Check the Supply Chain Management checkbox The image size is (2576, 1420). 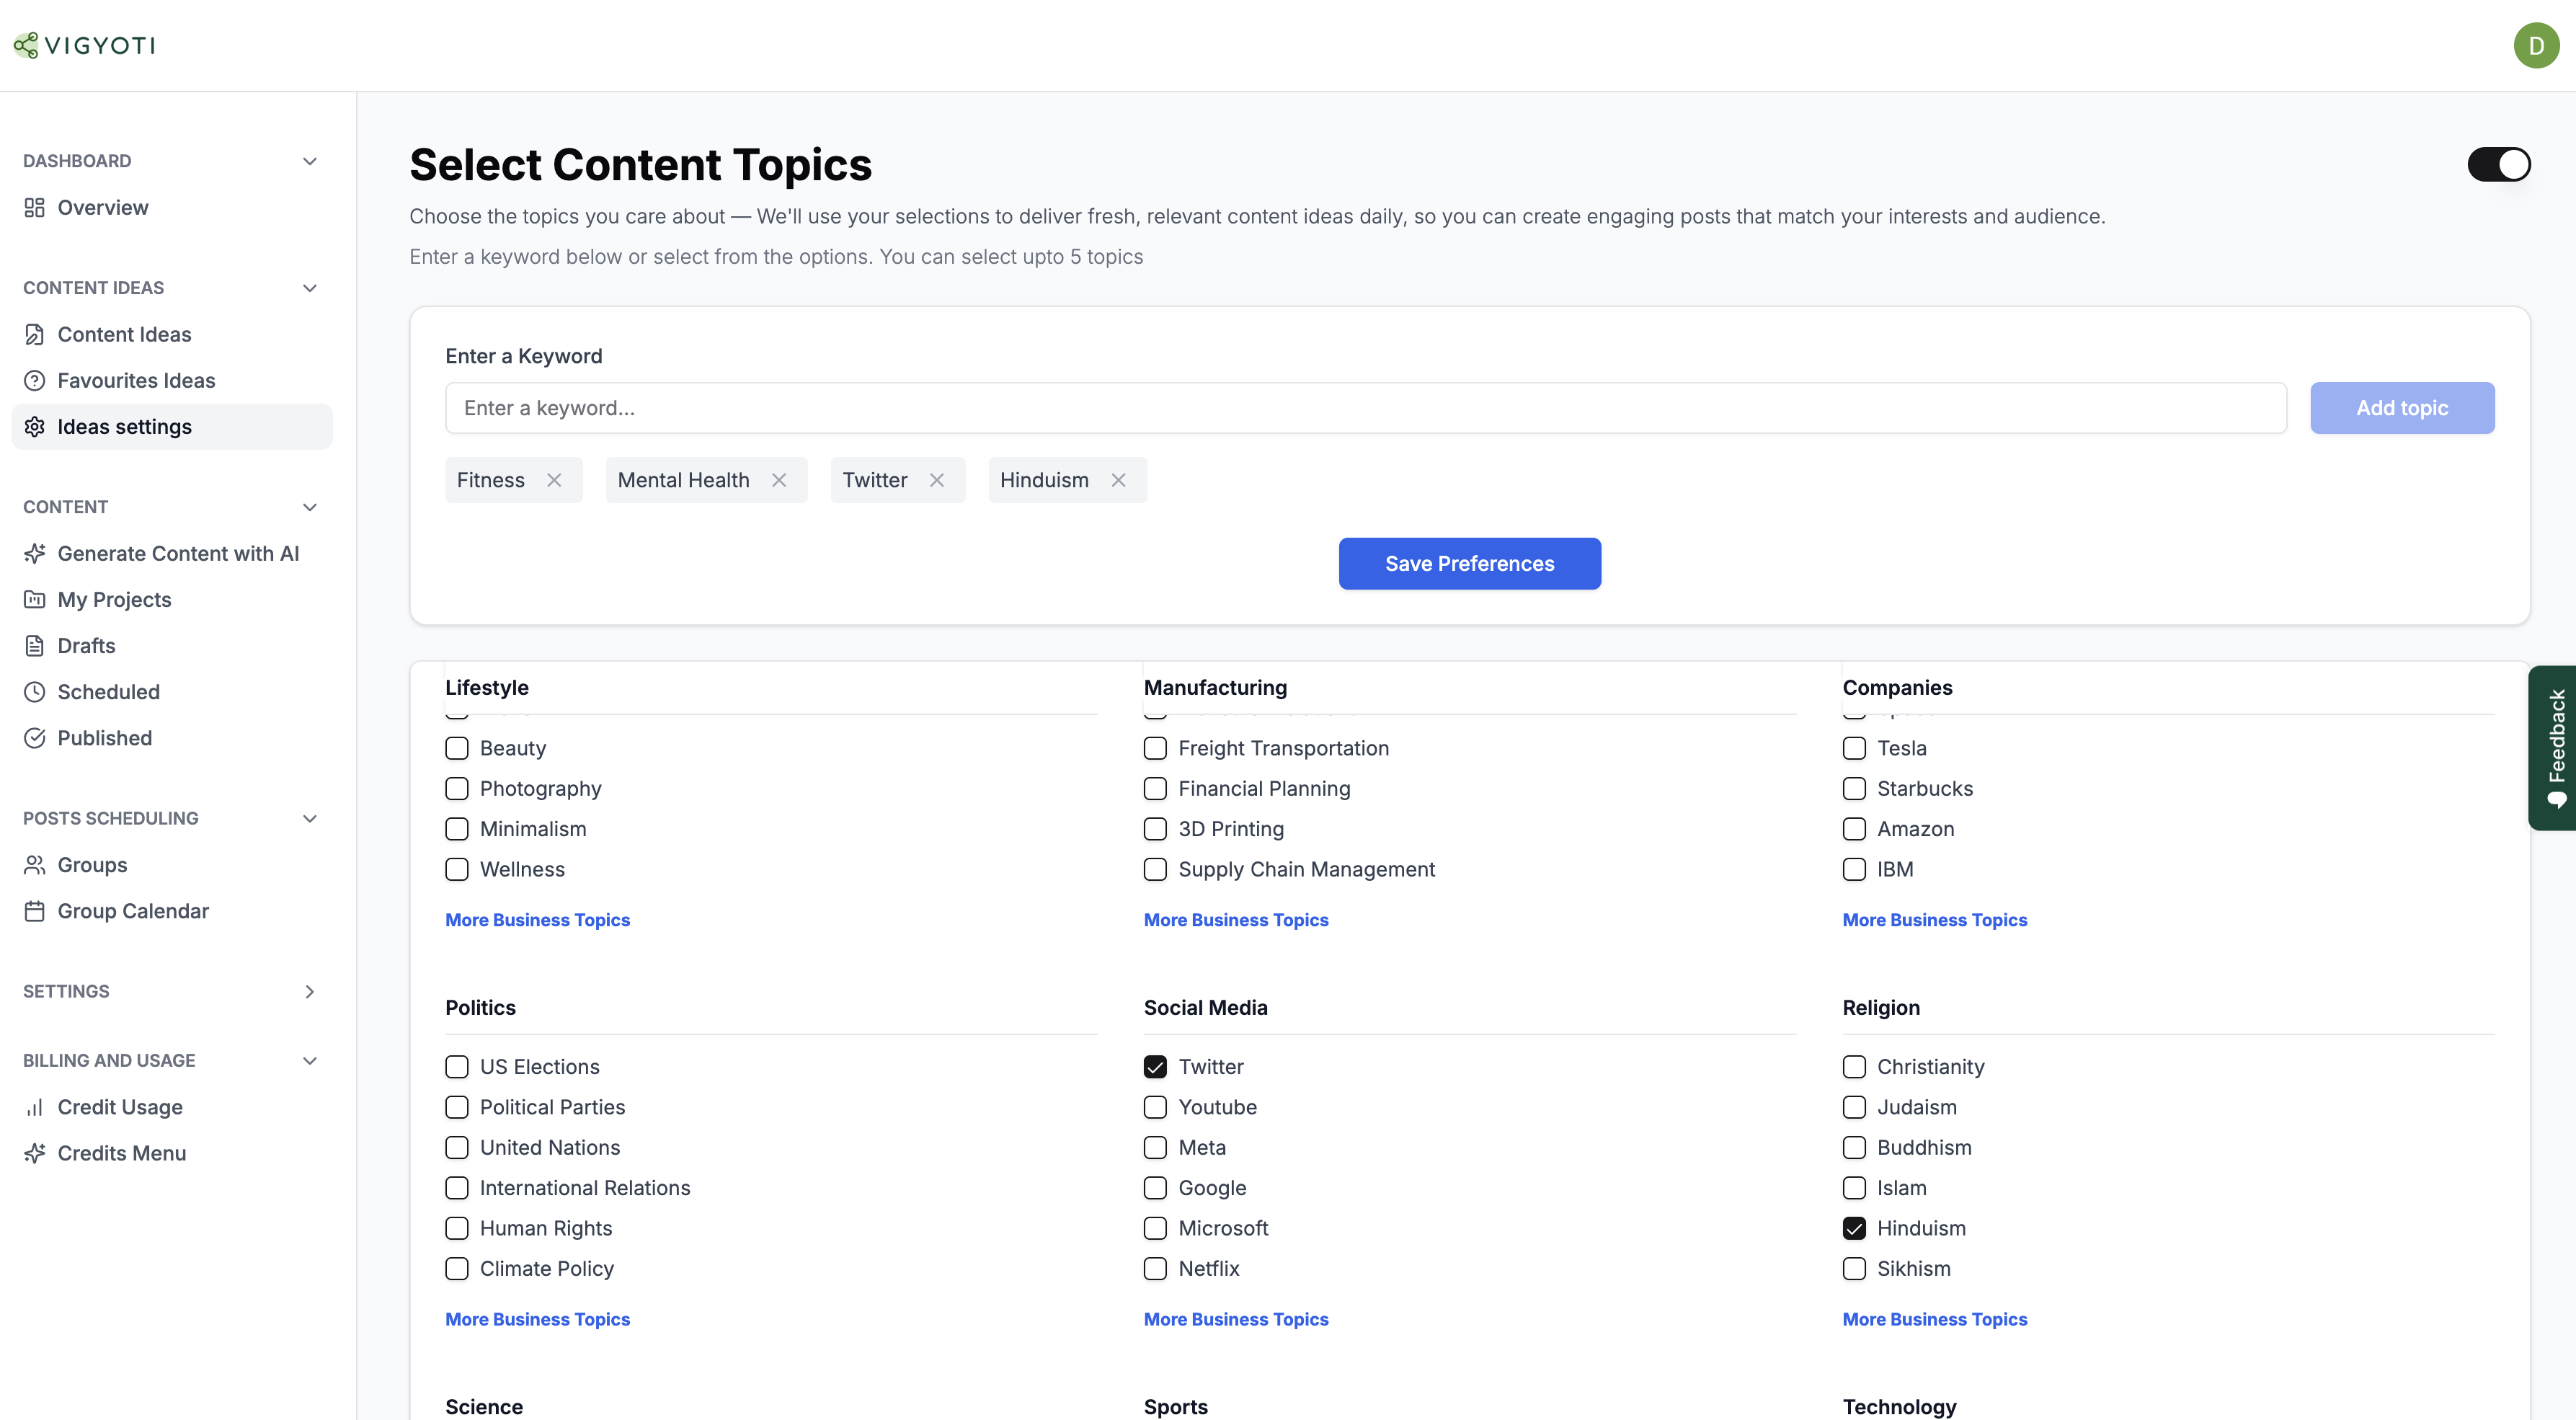pos(1155,869)
